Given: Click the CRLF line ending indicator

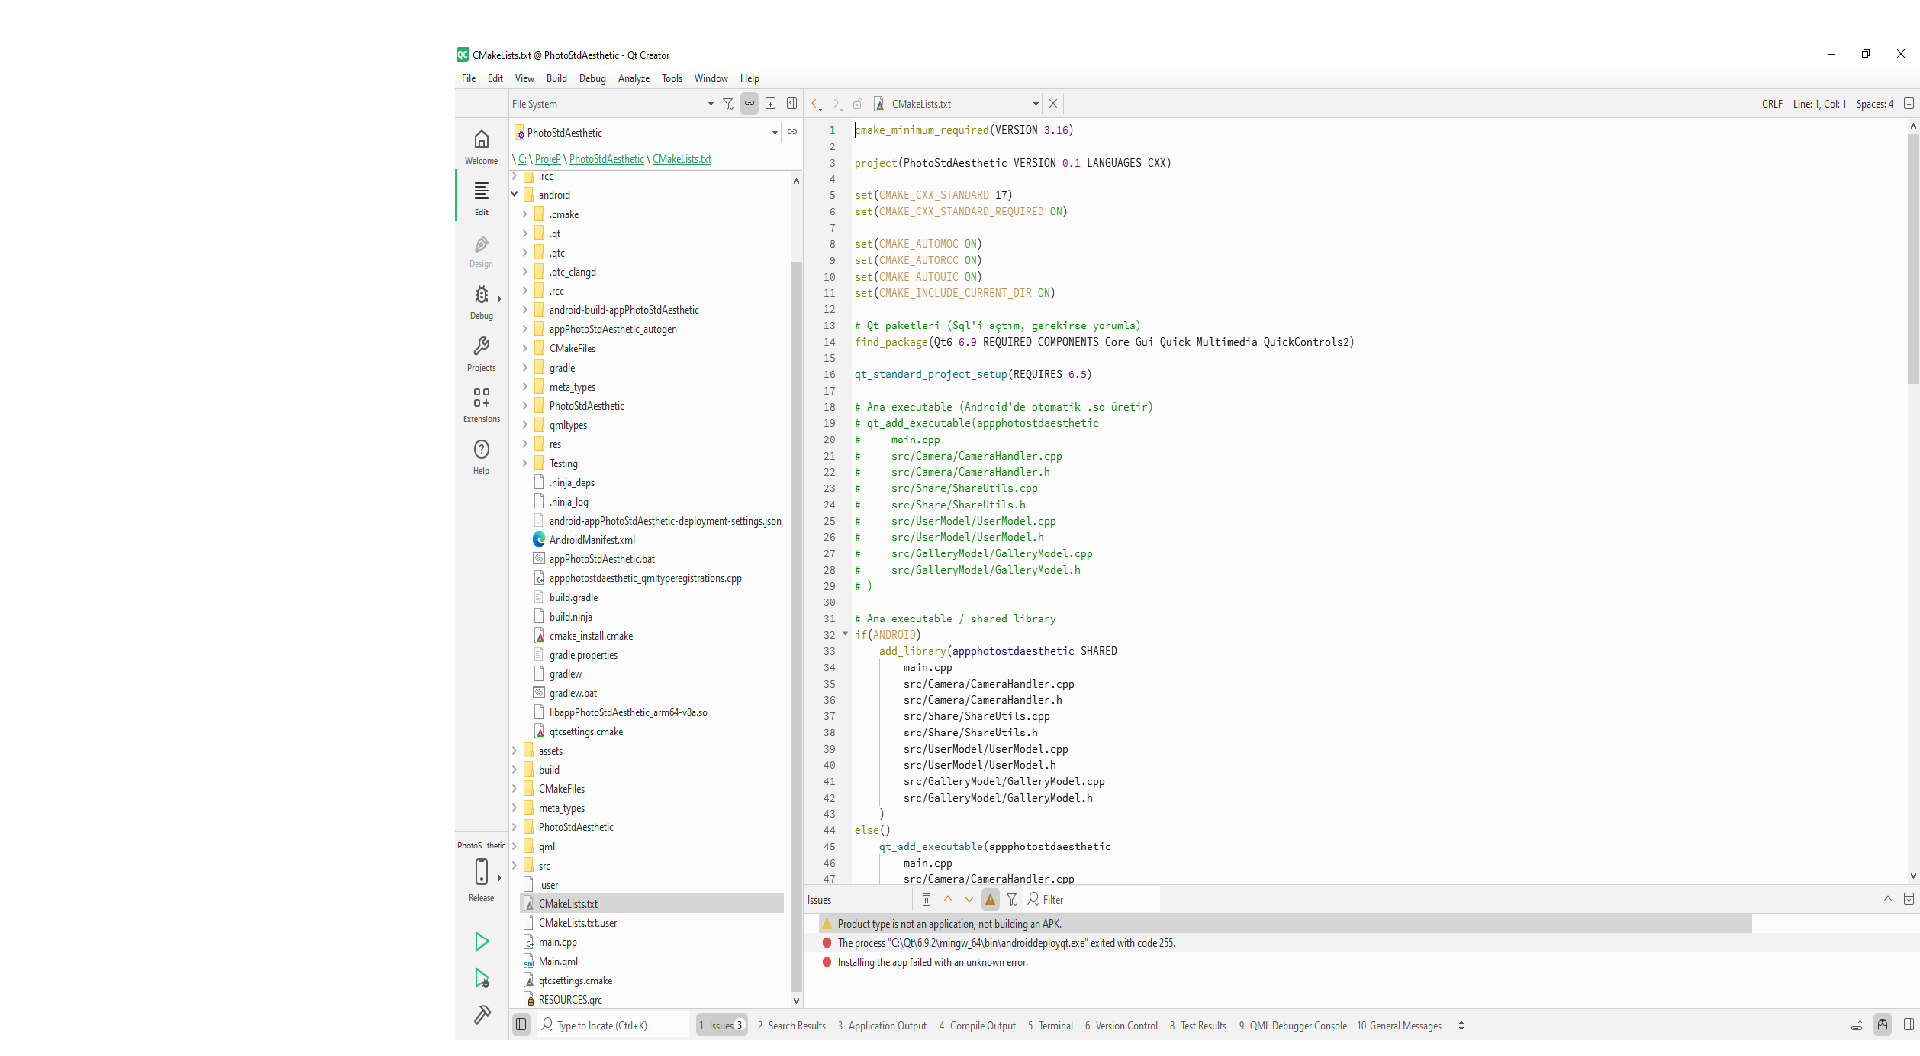Looking at the screenshot, I should coord(1772,104).
